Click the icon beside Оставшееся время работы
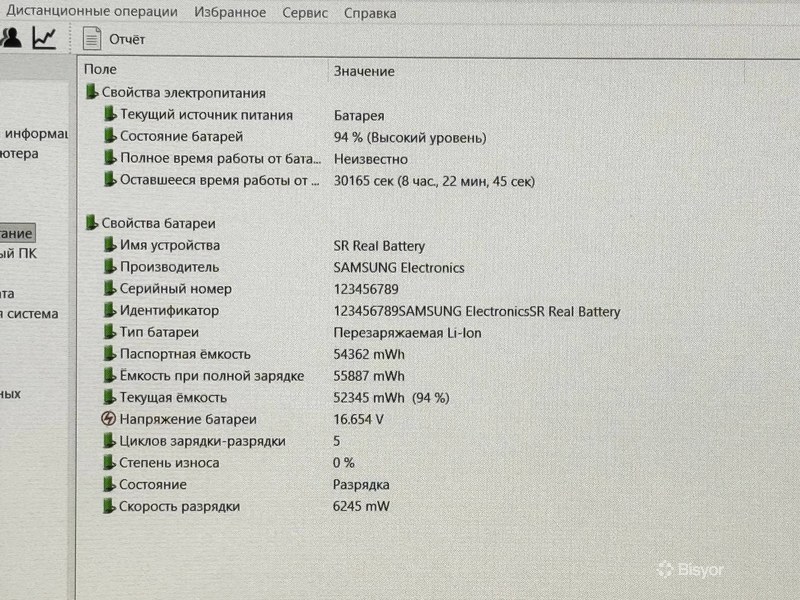Screen dimensions: 800x600 (x=110, y=180)
